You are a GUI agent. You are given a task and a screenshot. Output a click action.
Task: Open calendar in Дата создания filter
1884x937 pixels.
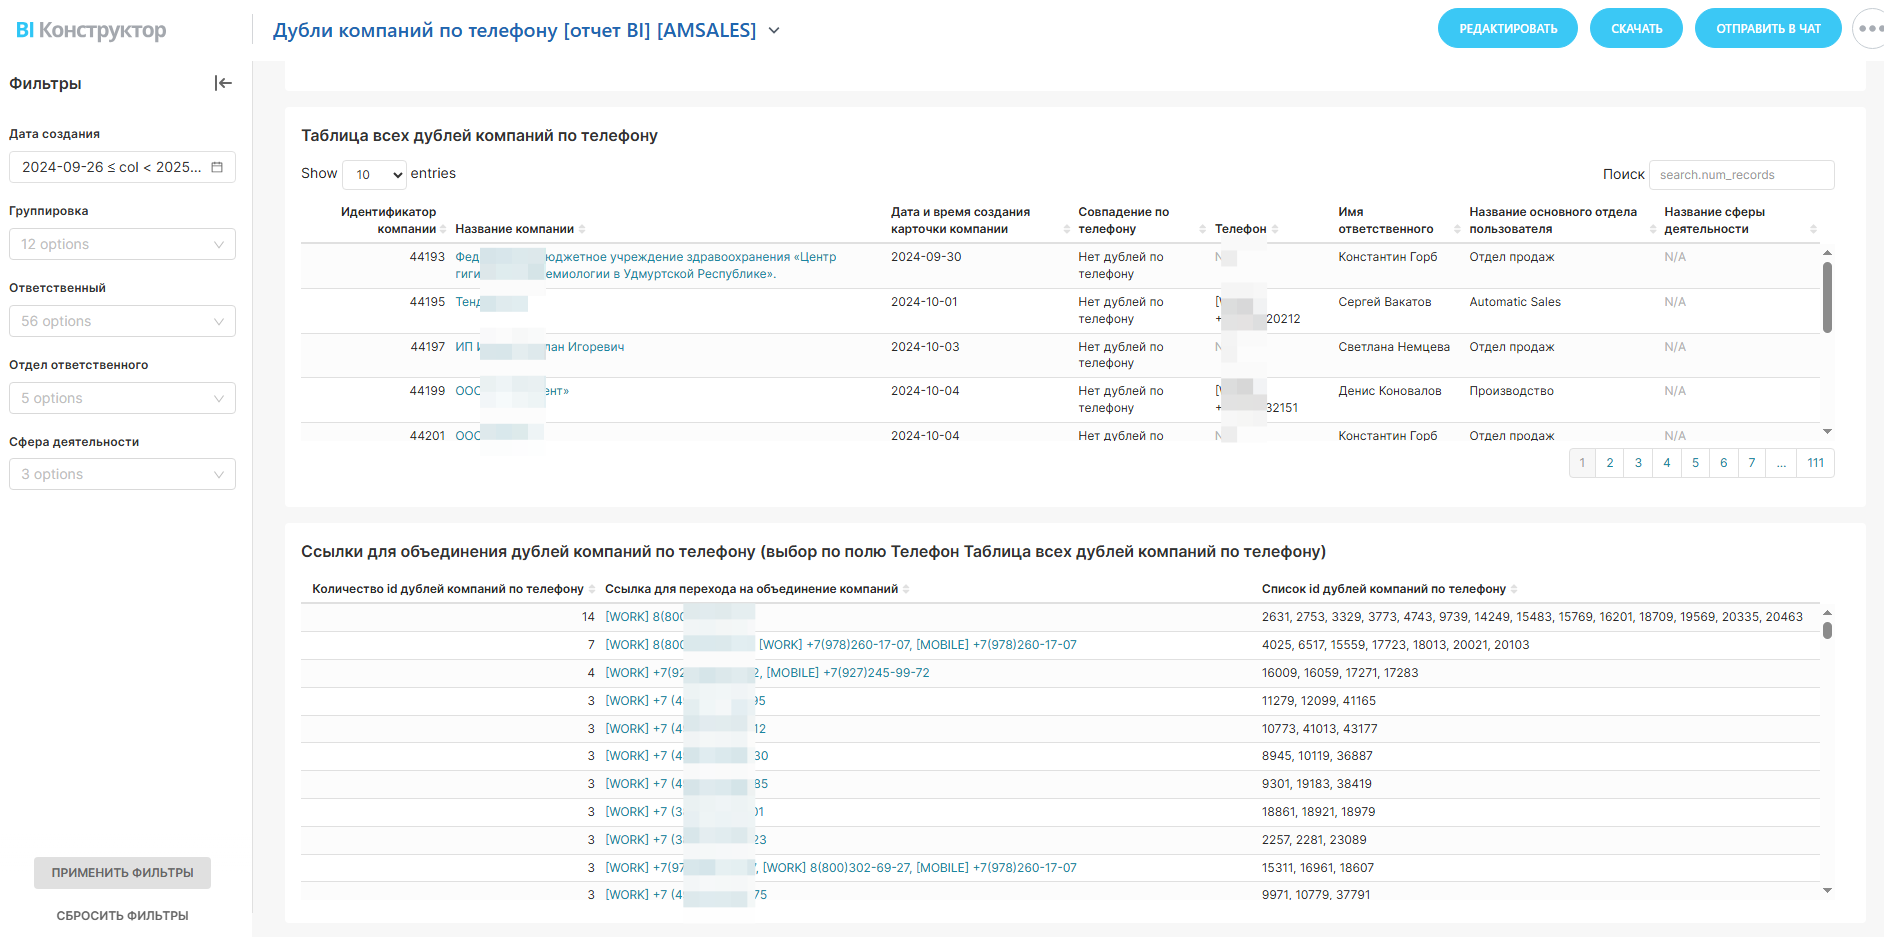click(217, 167)
